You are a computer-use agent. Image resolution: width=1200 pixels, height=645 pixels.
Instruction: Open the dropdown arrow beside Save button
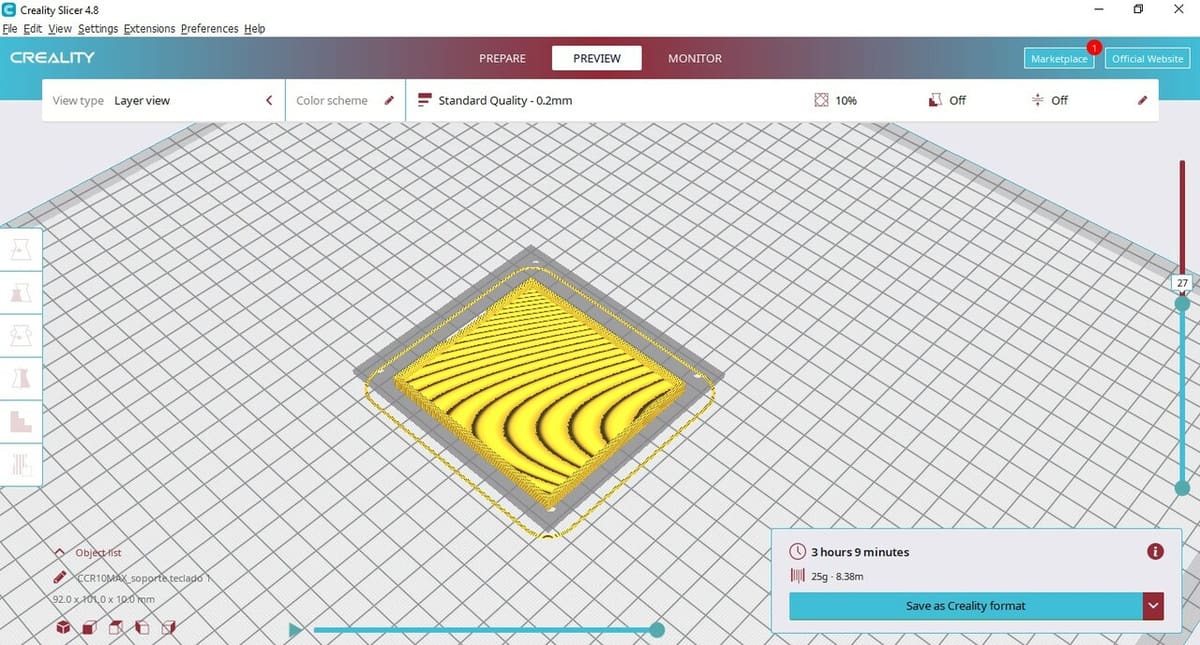pyautogui.click(x=1154, y=606)
